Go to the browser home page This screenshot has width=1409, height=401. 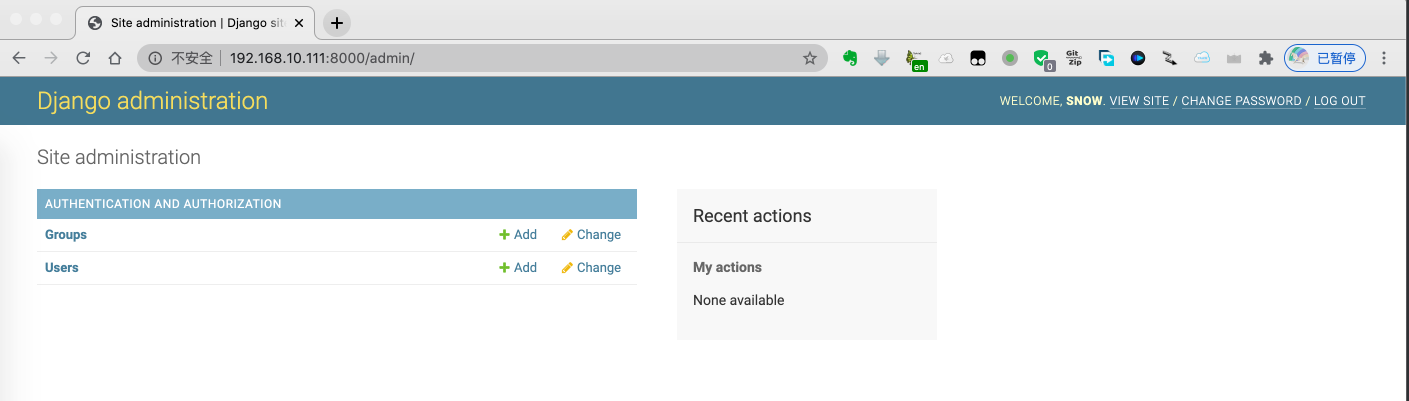pos(115,58)
